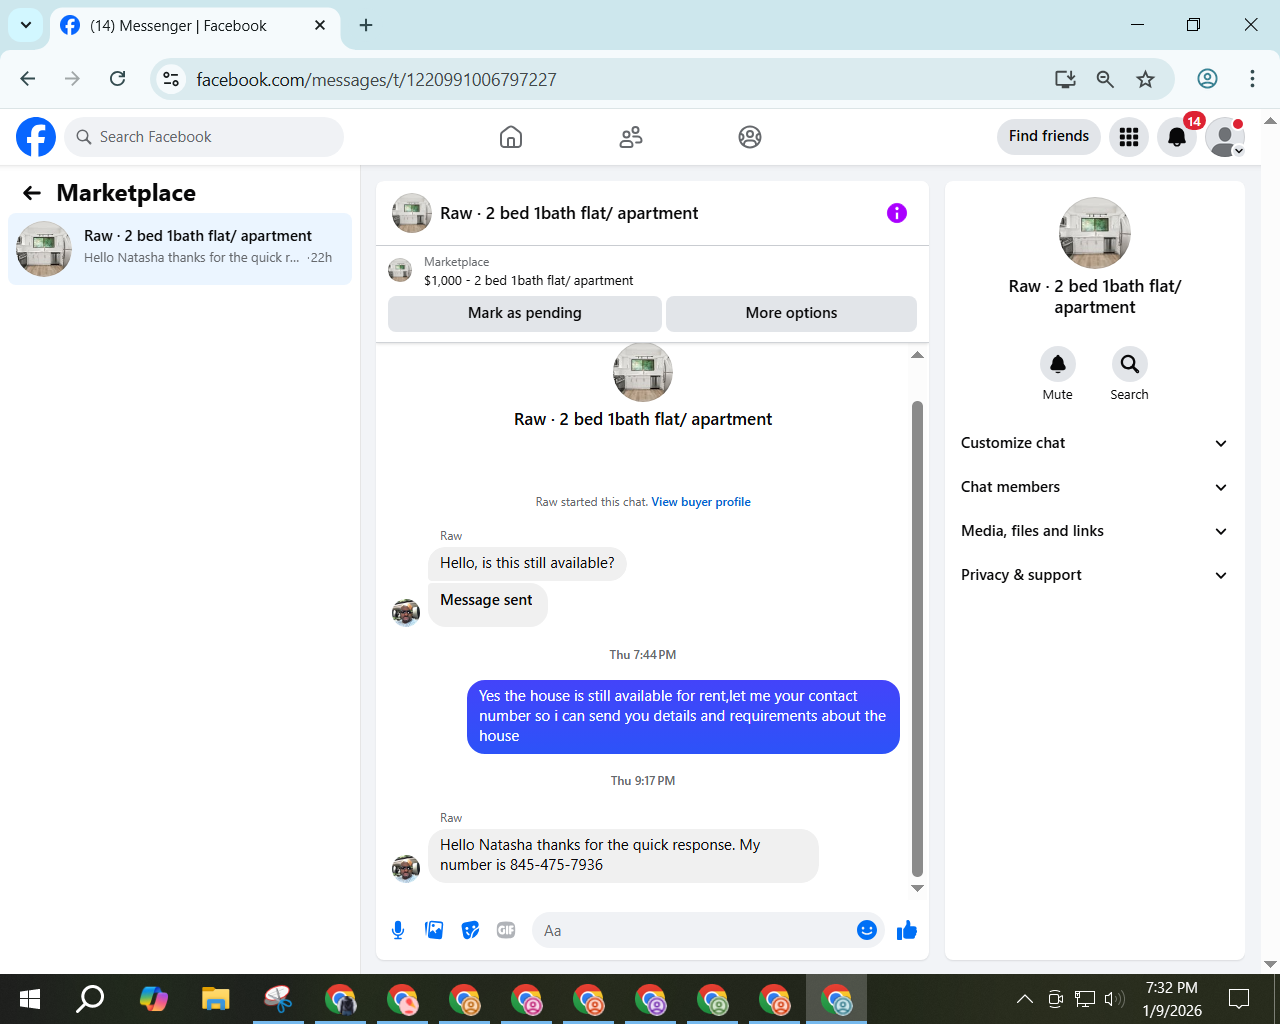1280x1024 pixels.
Task: Bookmark this tab star icon
Action: [1146, 79]
